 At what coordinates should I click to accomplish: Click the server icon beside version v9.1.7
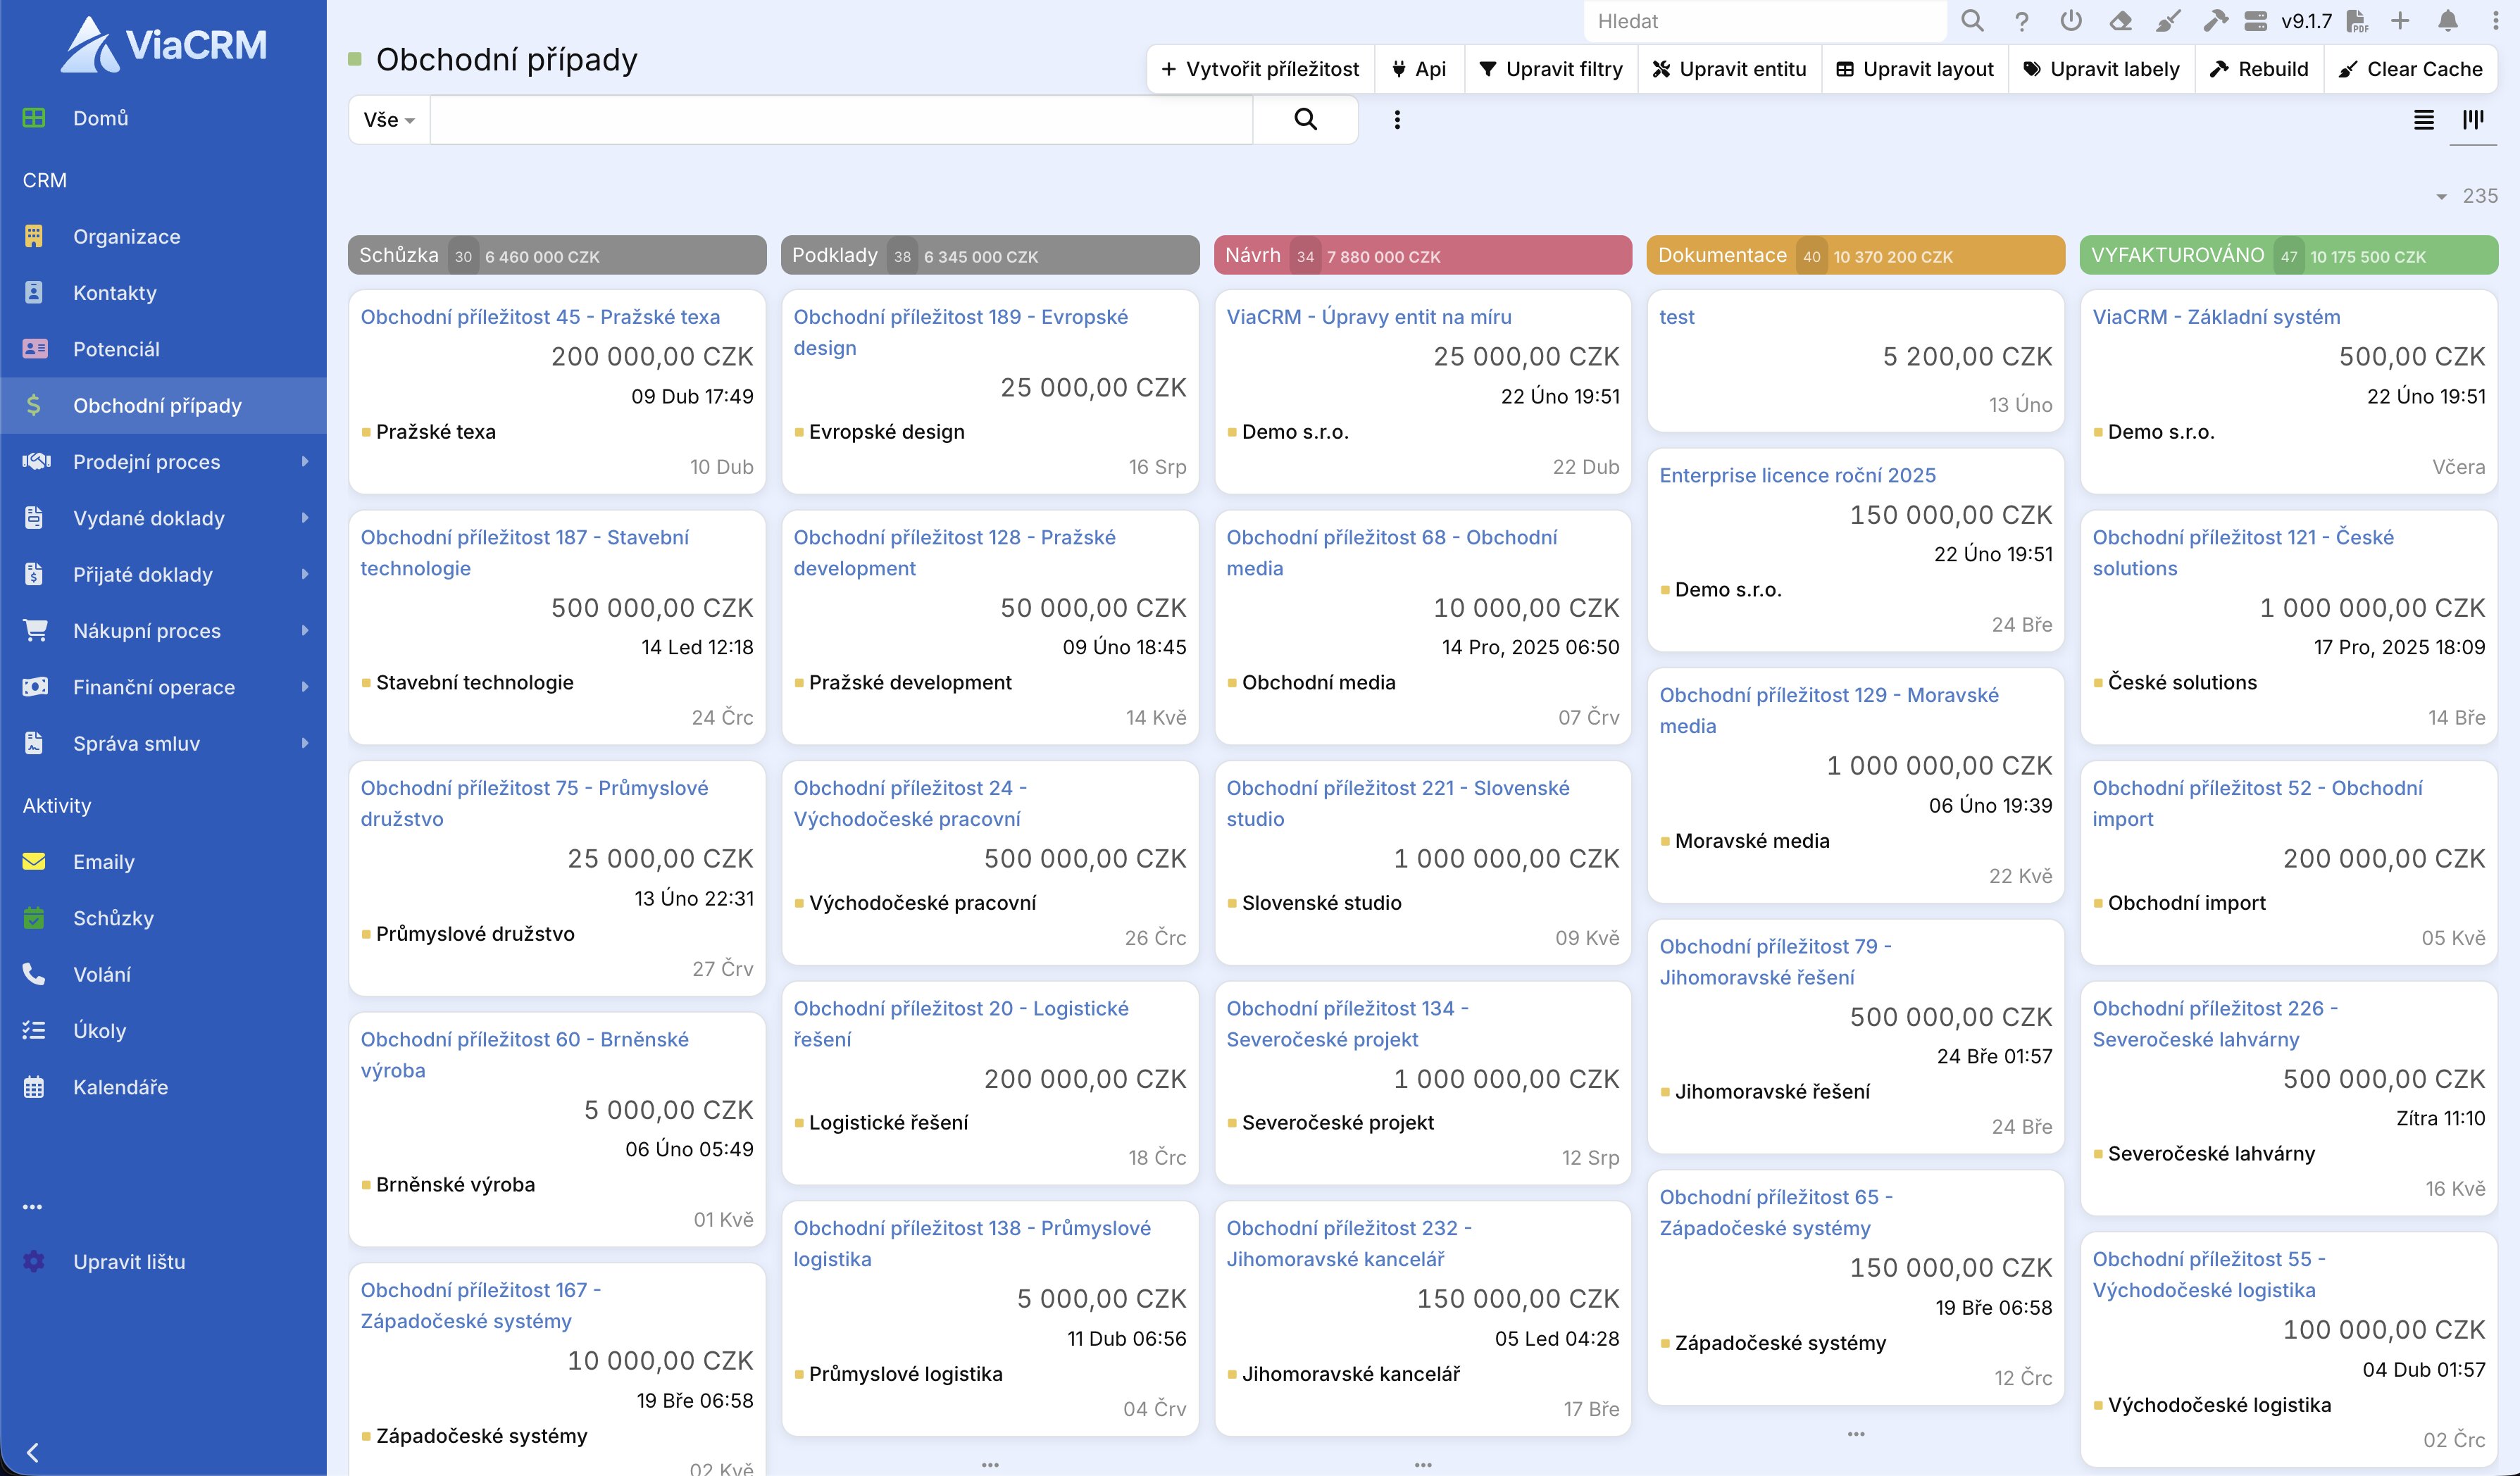[2255, 21]
